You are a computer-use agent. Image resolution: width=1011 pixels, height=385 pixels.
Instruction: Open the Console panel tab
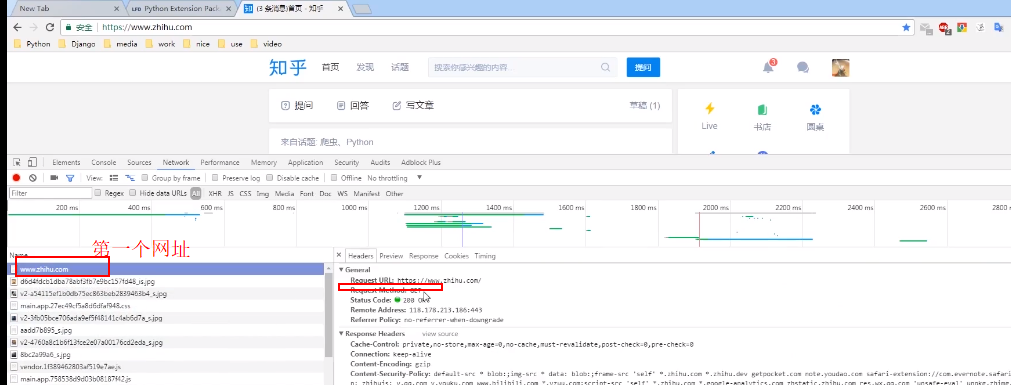pyautogui.click(x=104, y=163)
